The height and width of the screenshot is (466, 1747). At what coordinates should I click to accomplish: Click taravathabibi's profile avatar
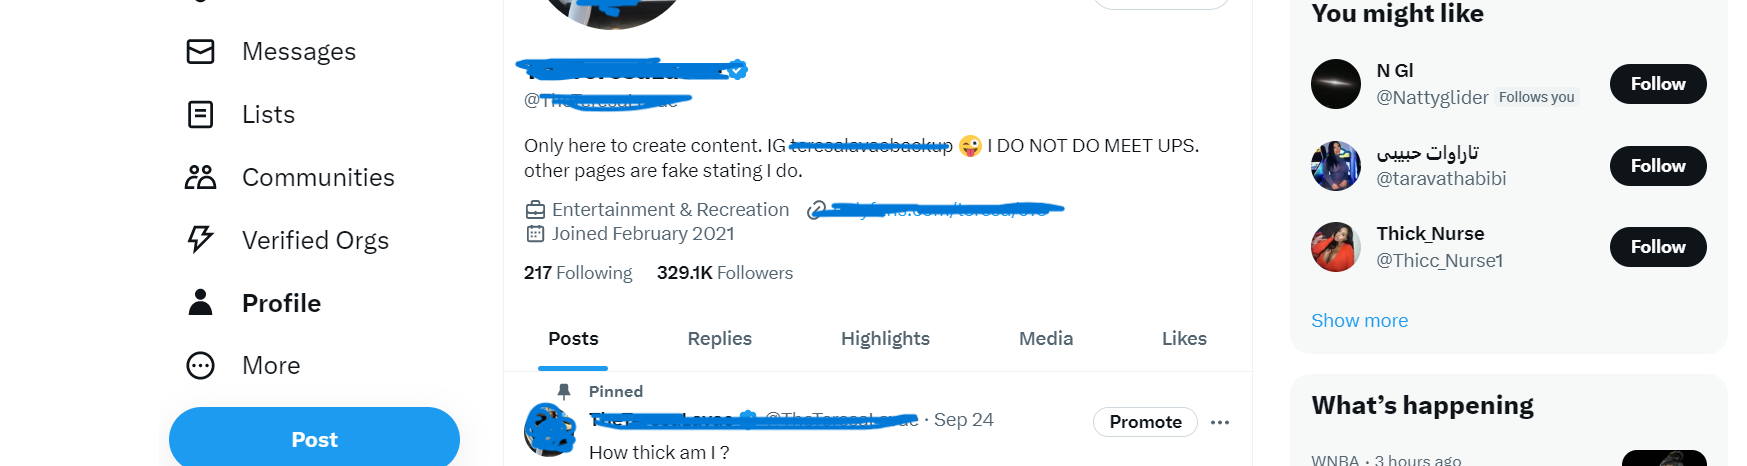pyautogui.click(x=1336, y=166)
